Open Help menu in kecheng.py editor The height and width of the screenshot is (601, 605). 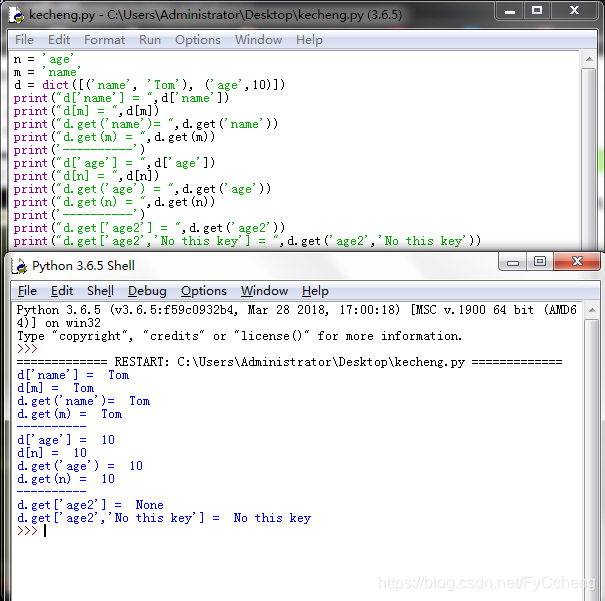pyautogui.click(x=309, y=40)
